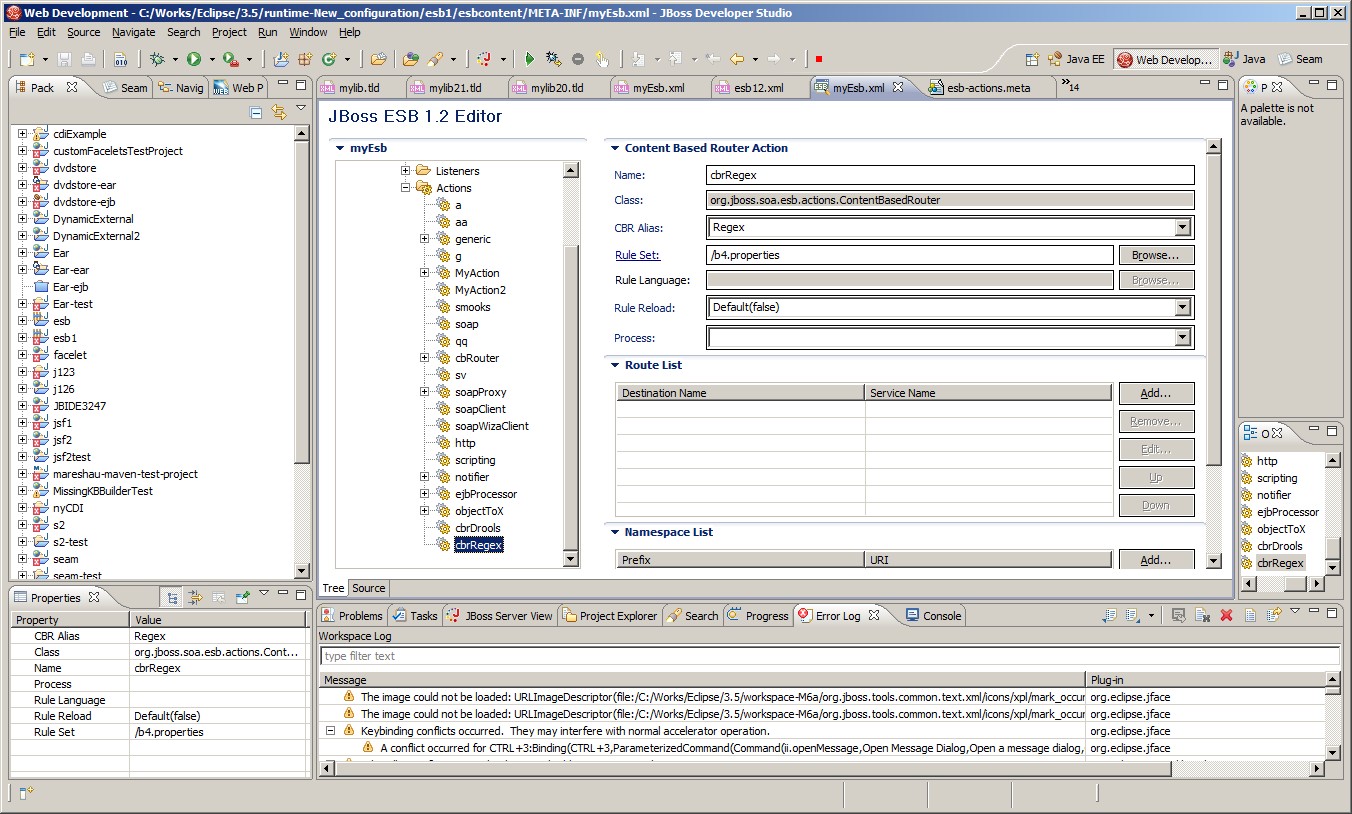The image size is (1352, 814).
Task: Click Collapse All icon in Package Explorer
Action: (x=256, y=112)
